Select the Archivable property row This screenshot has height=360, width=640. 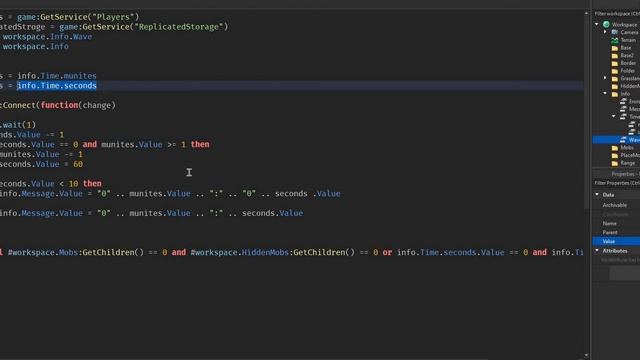pos(616,205)
